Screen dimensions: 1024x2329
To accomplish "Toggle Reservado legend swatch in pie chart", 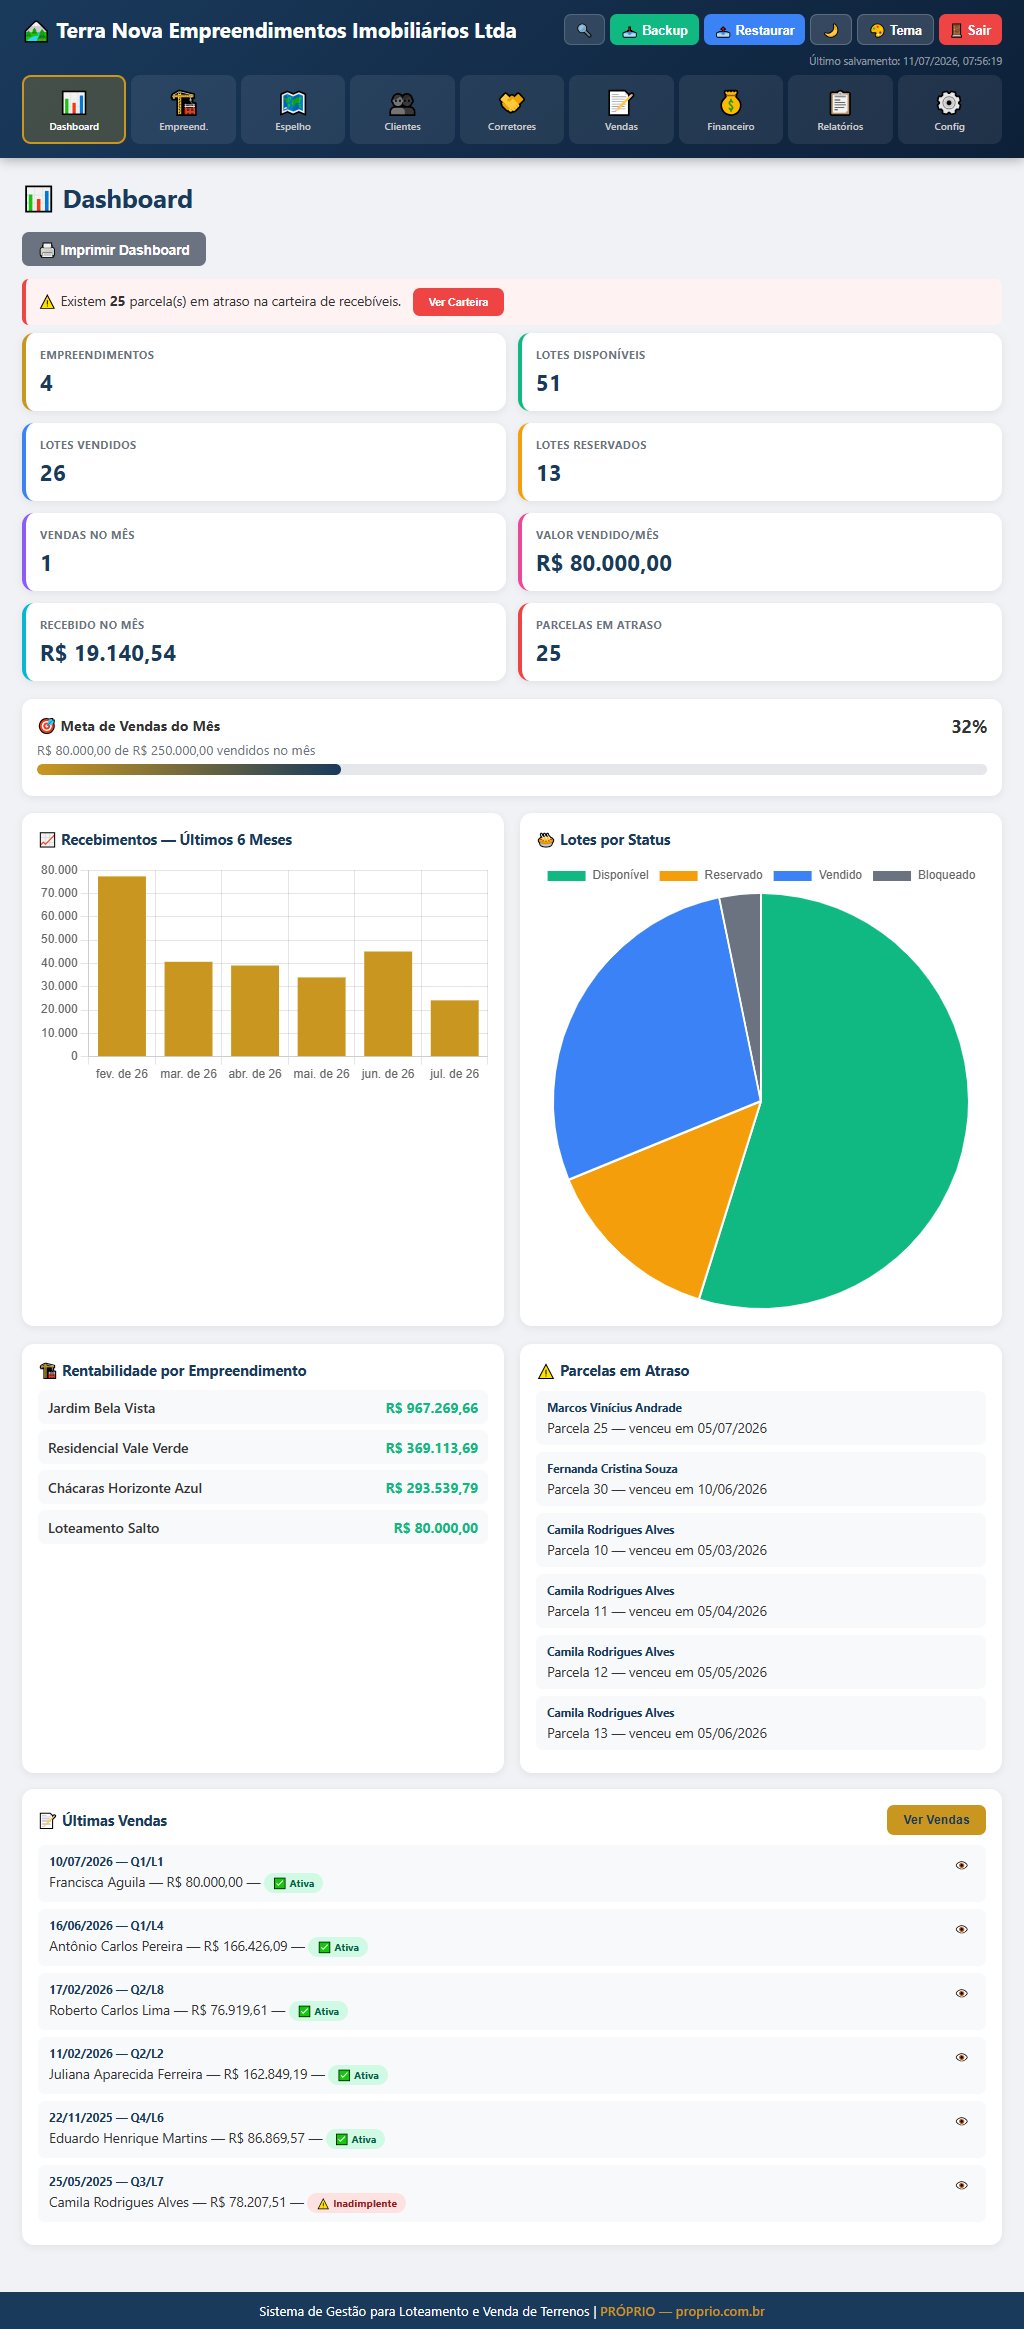I will tap(678, 875).
